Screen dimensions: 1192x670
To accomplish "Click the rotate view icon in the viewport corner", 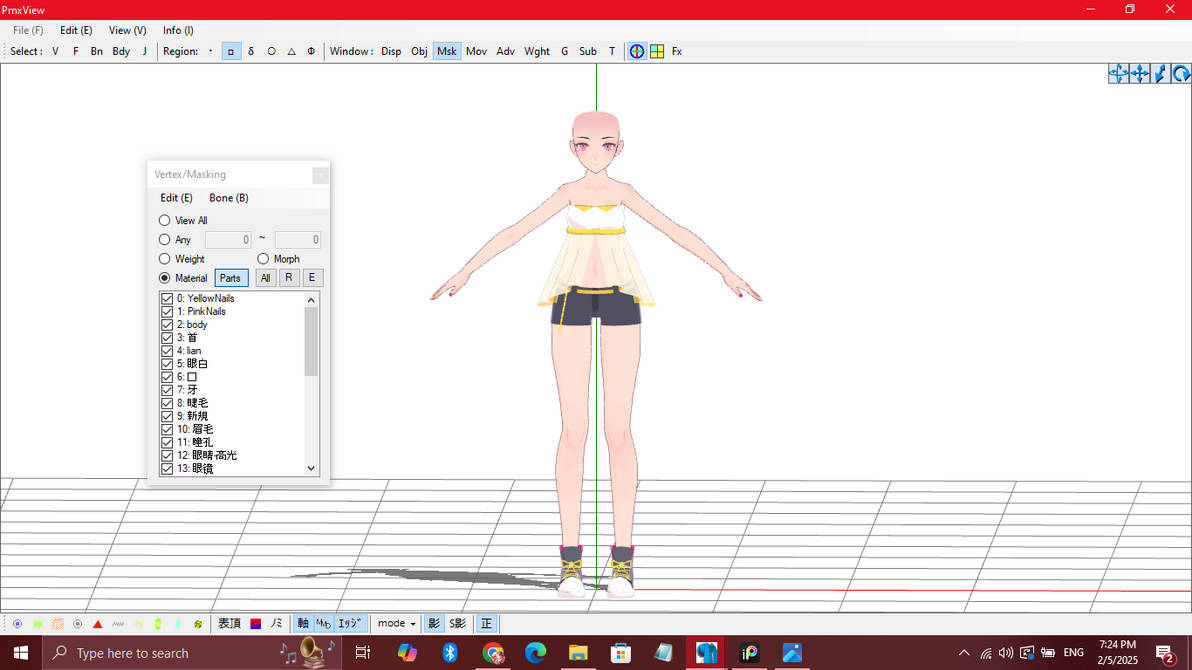I will tap(1181, 74).
